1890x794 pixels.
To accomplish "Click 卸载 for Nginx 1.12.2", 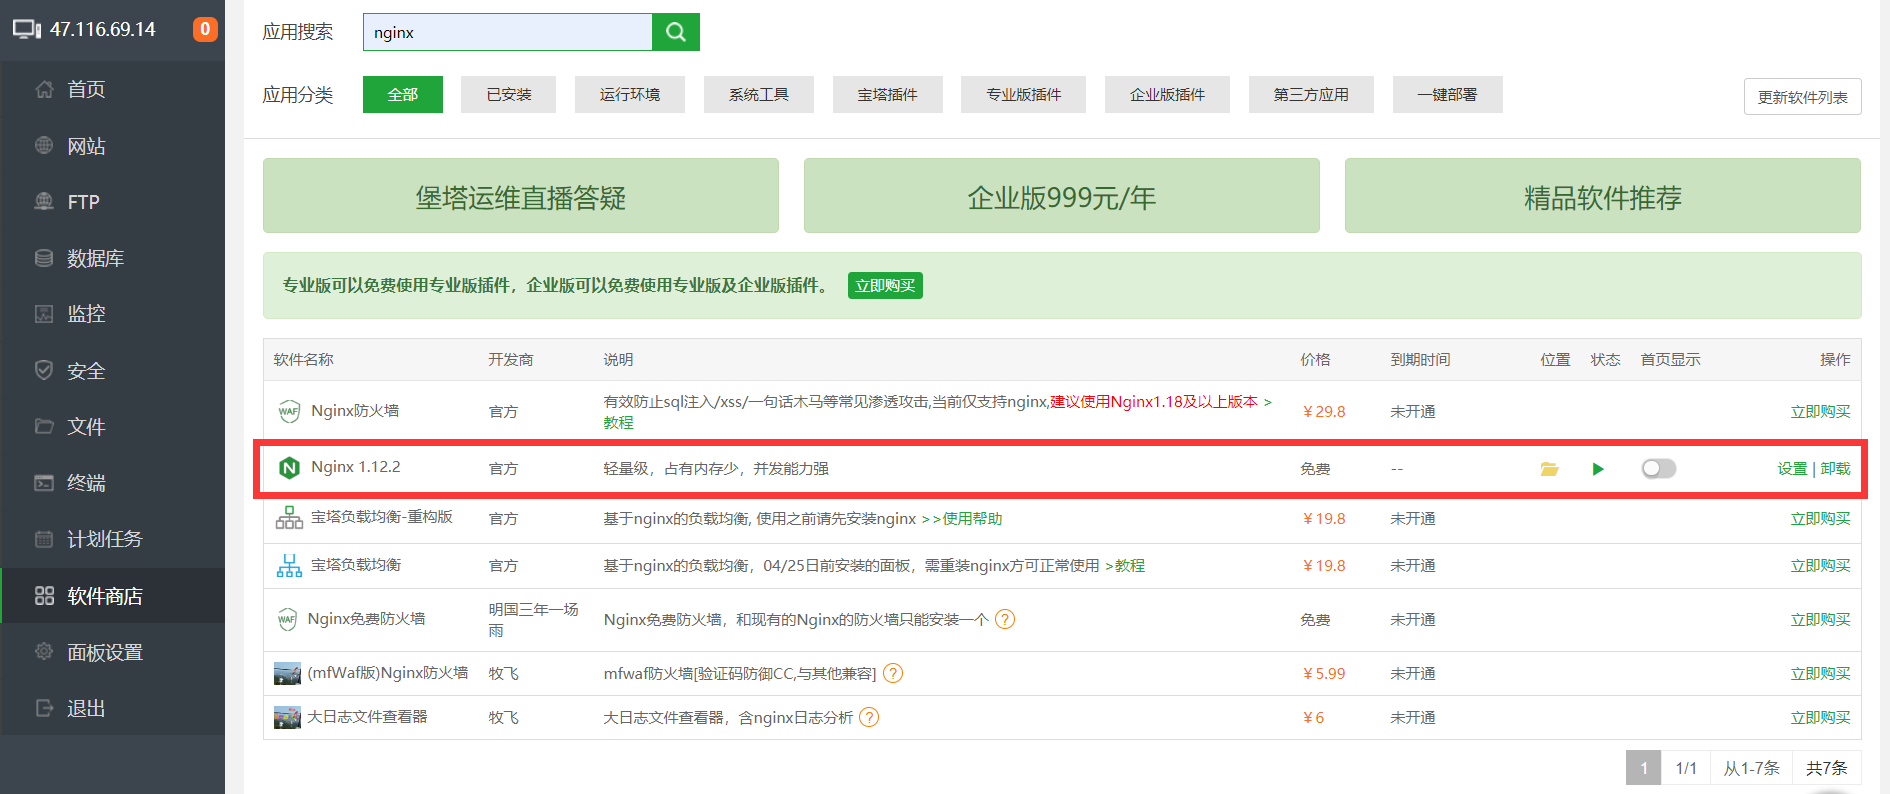I will click(1835, 468).
